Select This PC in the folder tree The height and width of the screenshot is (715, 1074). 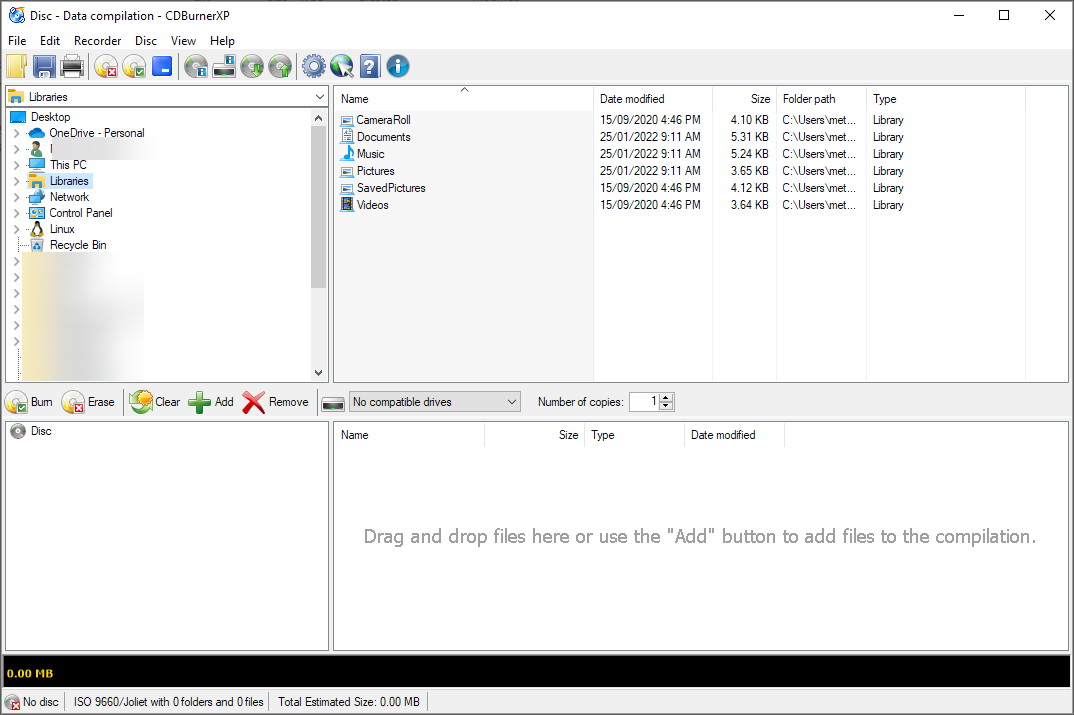click(x=68, y=165)
